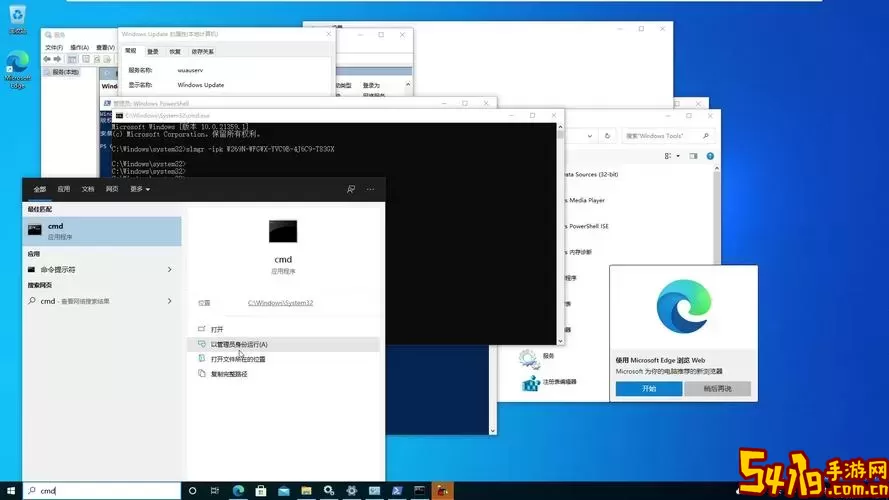
Task: Click 稍后再说 in Edge popup
Action: 717,389
